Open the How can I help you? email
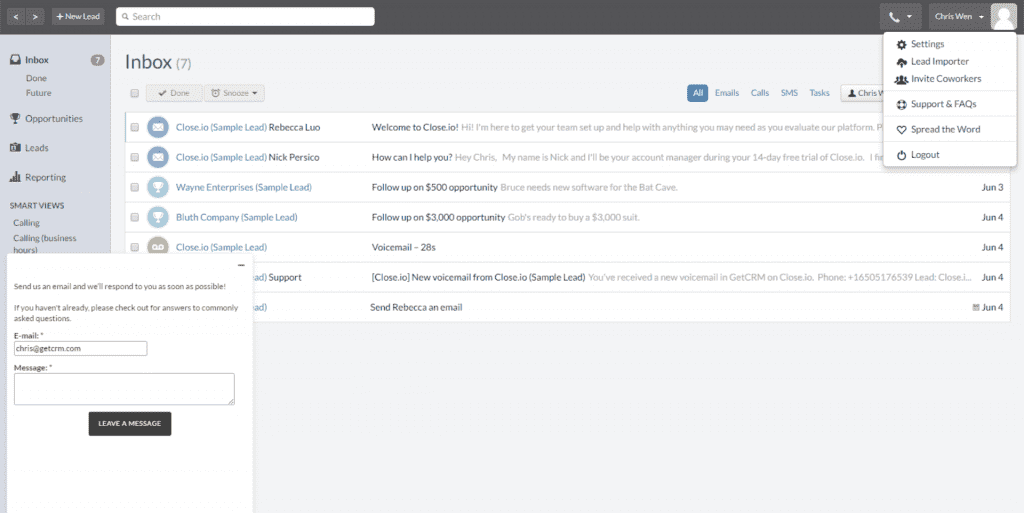This screenshot has width=1024, height=513. click(x=412, y=157)
